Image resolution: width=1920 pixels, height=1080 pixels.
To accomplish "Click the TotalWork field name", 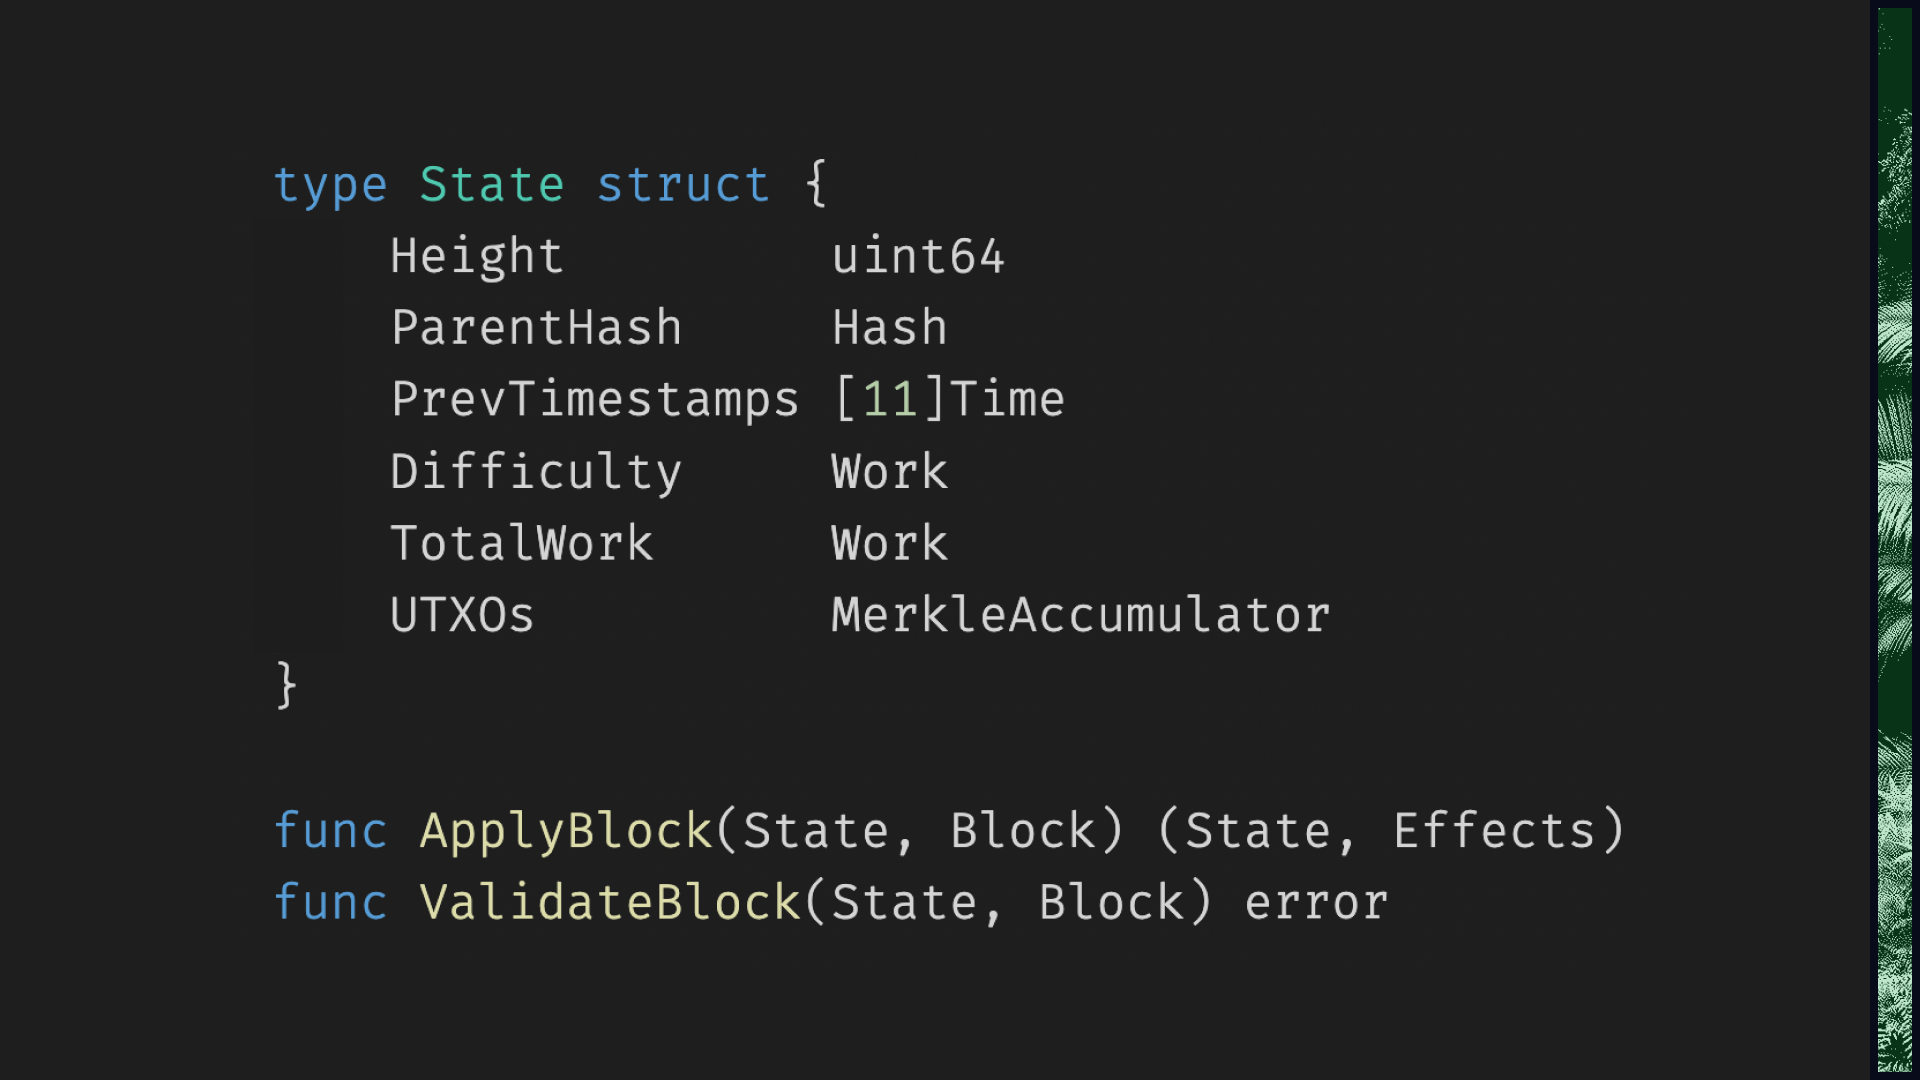I will click(521, 544).
